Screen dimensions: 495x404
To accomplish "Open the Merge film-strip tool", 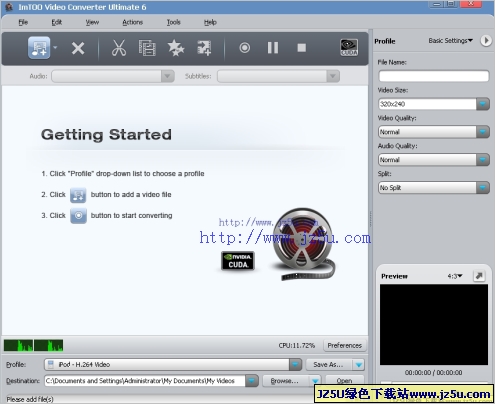I will coord(147,48).
